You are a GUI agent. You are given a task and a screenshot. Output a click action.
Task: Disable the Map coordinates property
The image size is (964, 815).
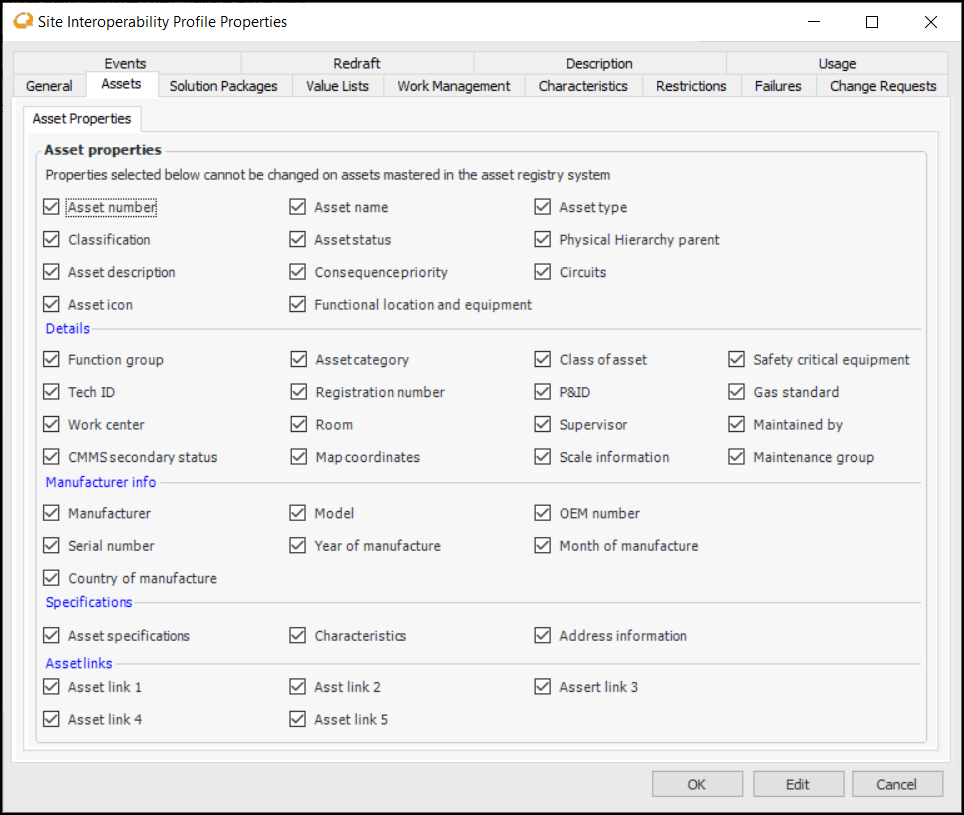[x=298, y=457]
